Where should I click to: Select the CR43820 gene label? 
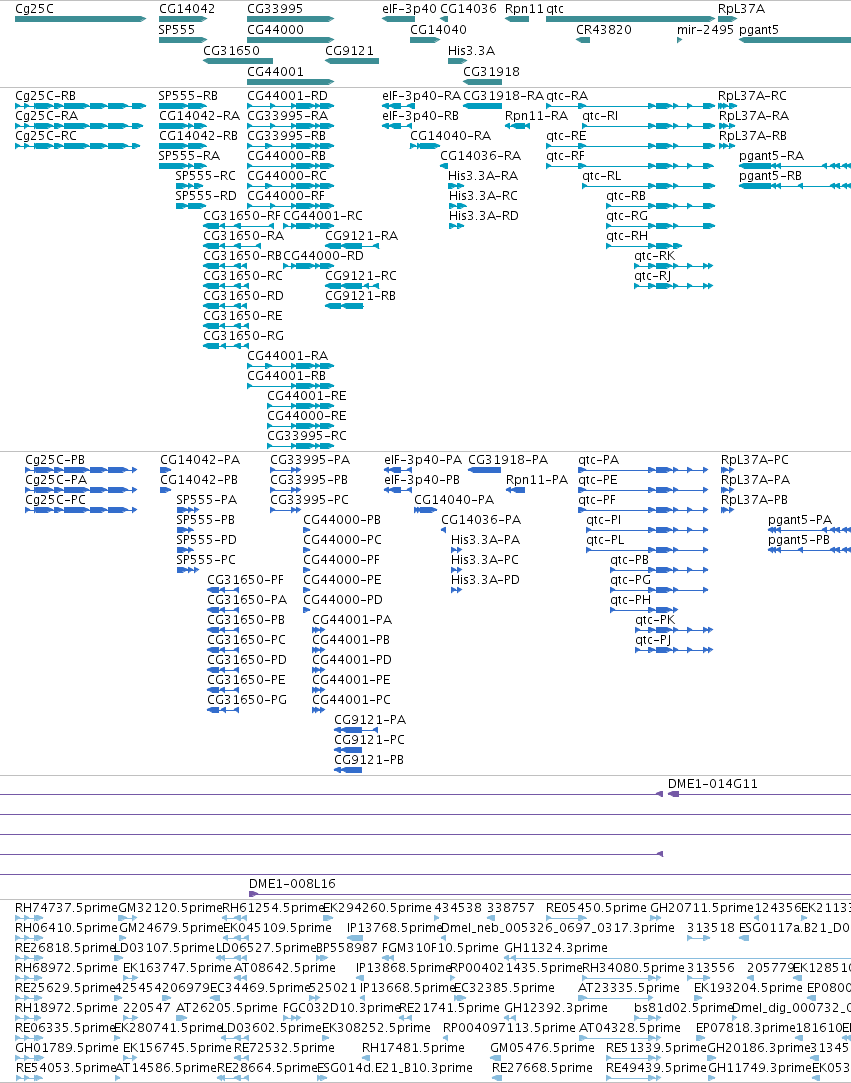point(604,30)
